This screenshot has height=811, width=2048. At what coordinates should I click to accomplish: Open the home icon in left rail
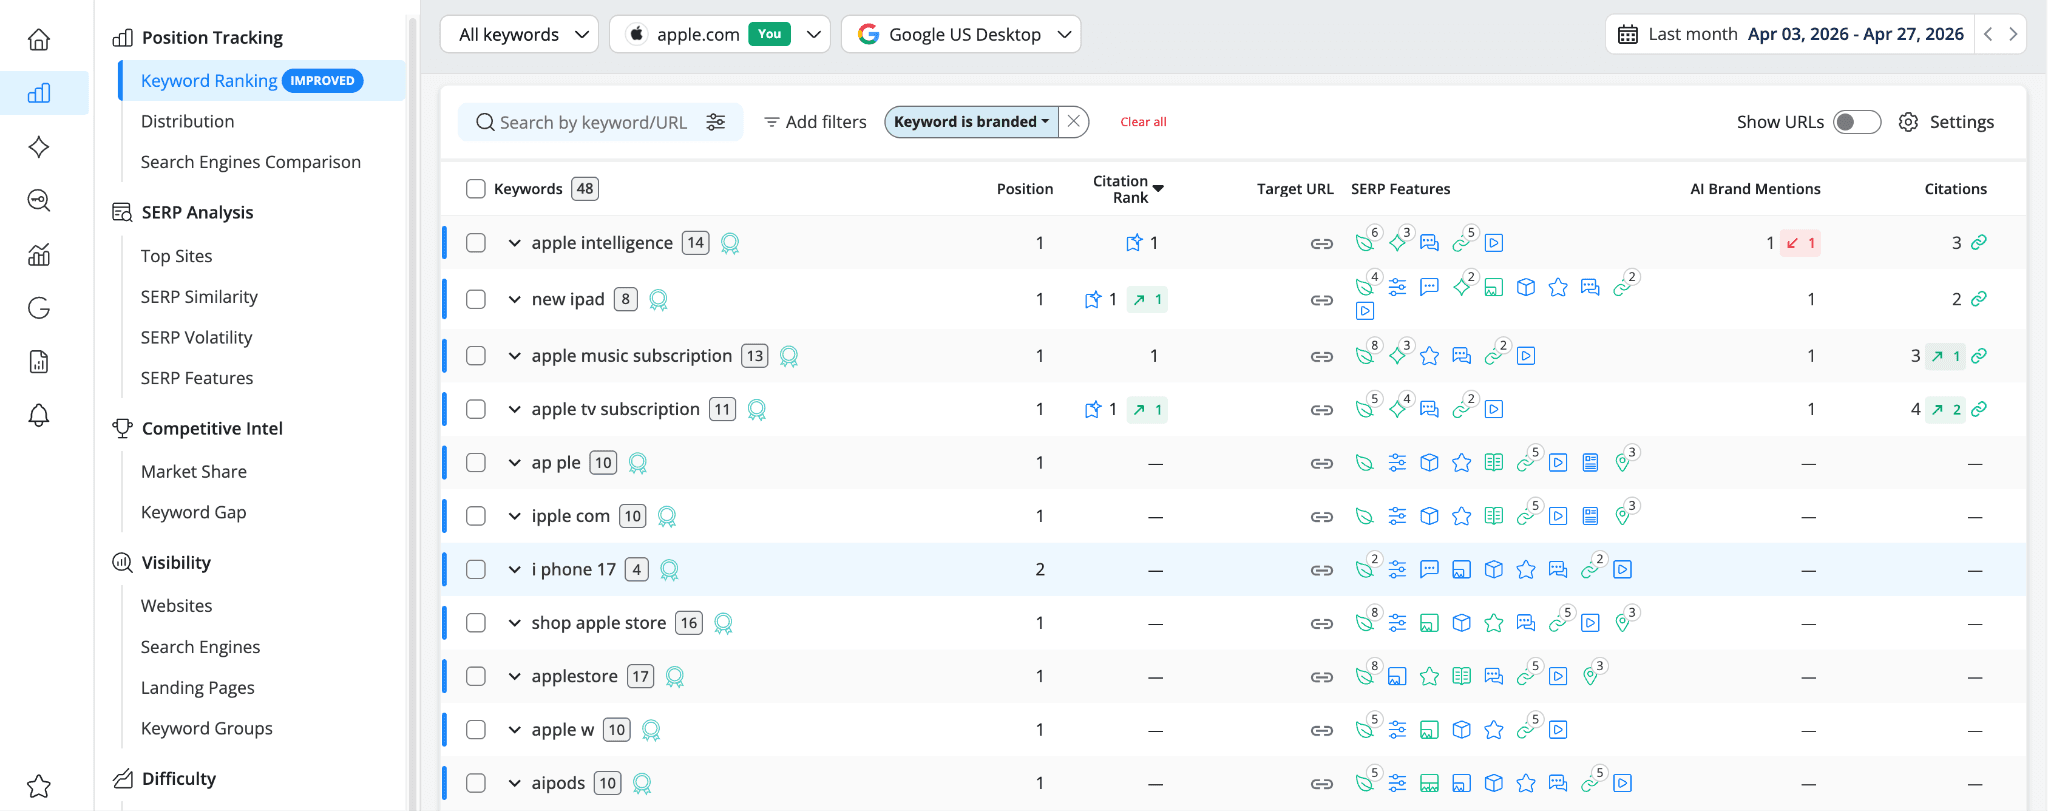tap(39, 40)
